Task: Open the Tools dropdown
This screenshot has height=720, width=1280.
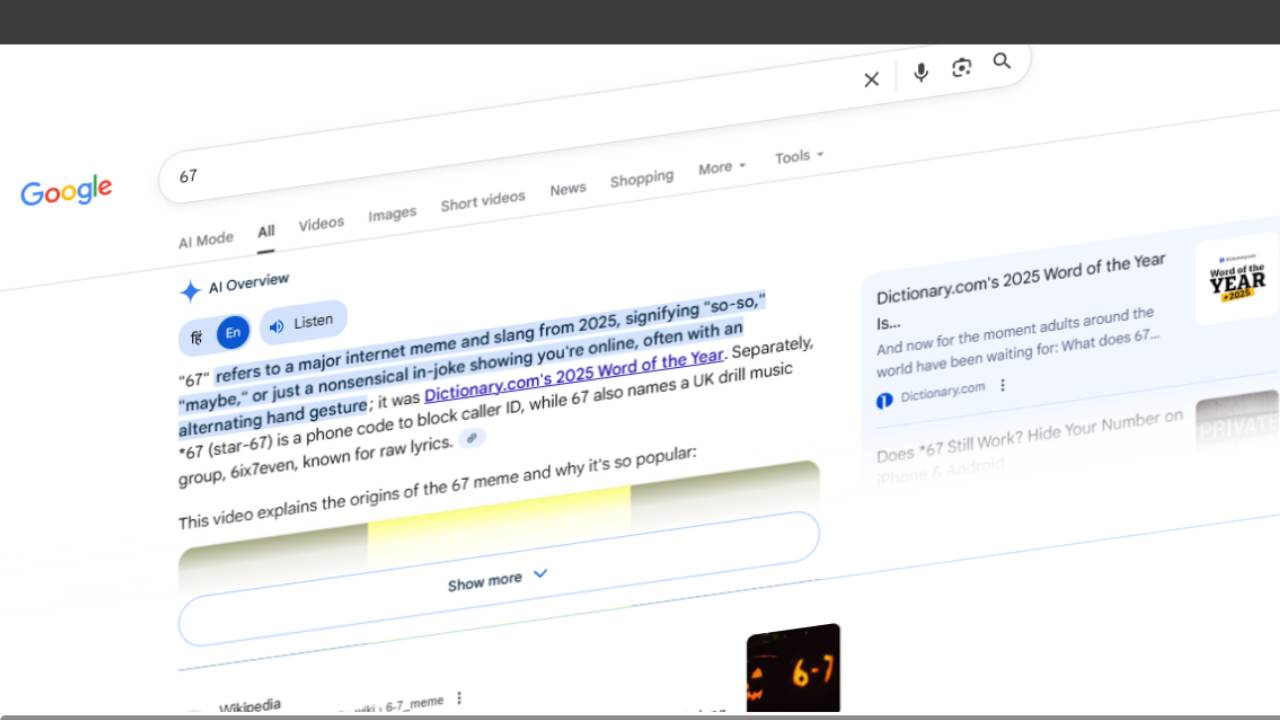Action: (799, 157)
